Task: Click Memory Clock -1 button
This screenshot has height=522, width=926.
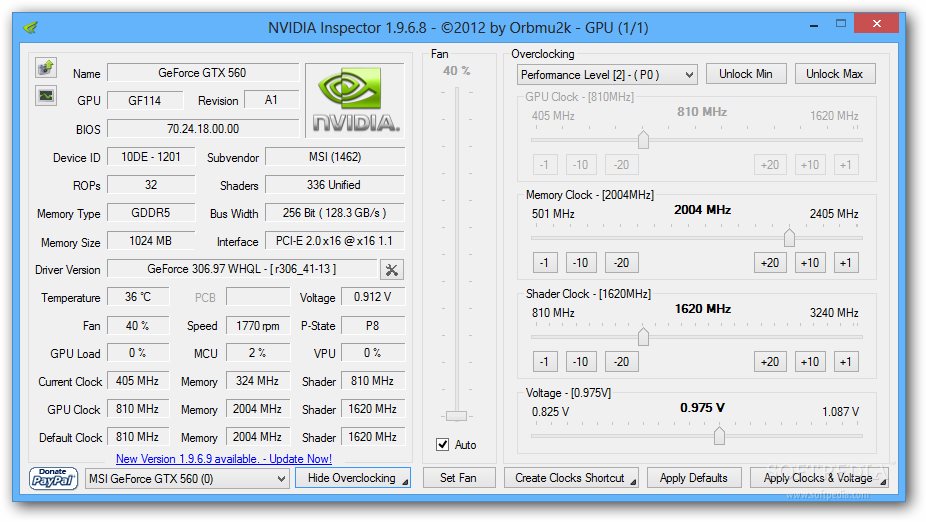Action: coord(544,263)
